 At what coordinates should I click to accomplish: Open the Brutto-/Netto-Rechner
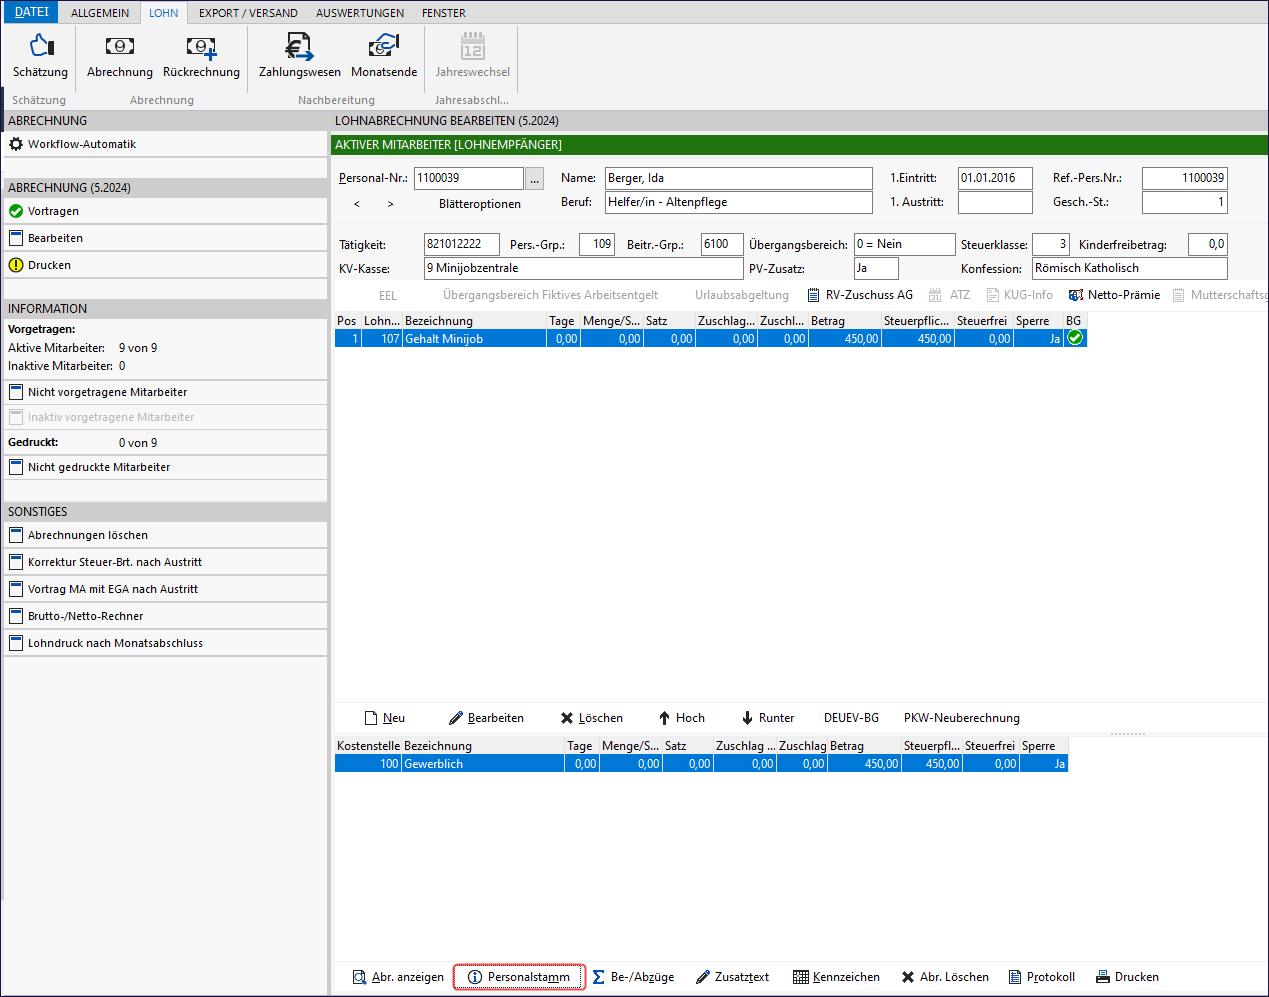coord(165,616)
